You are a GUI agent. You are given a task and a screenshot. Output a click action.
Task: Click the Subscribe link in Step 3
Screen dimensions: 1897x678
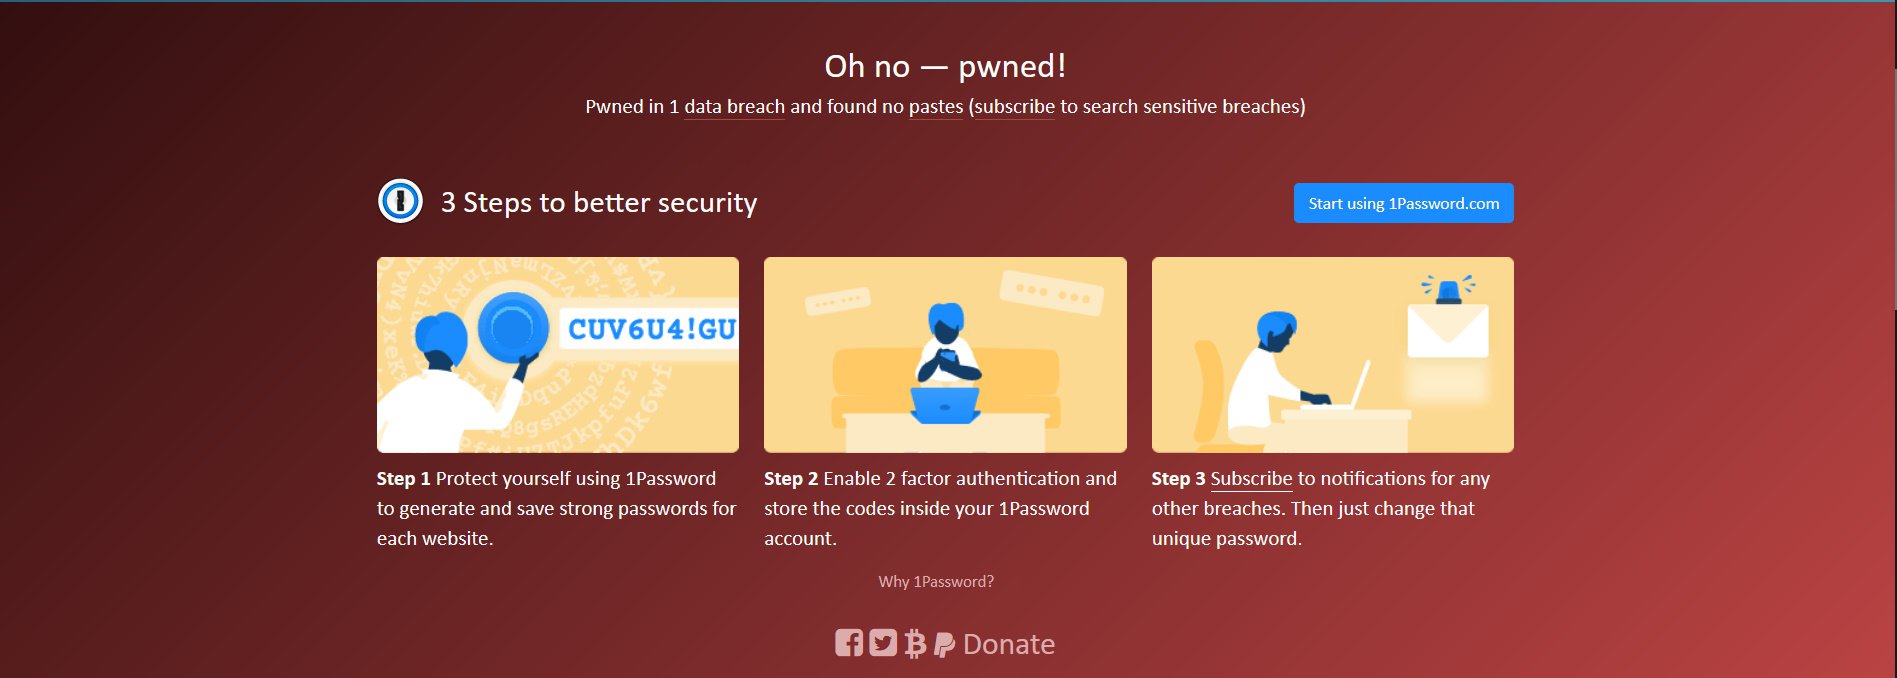[x=1251, y=479]
